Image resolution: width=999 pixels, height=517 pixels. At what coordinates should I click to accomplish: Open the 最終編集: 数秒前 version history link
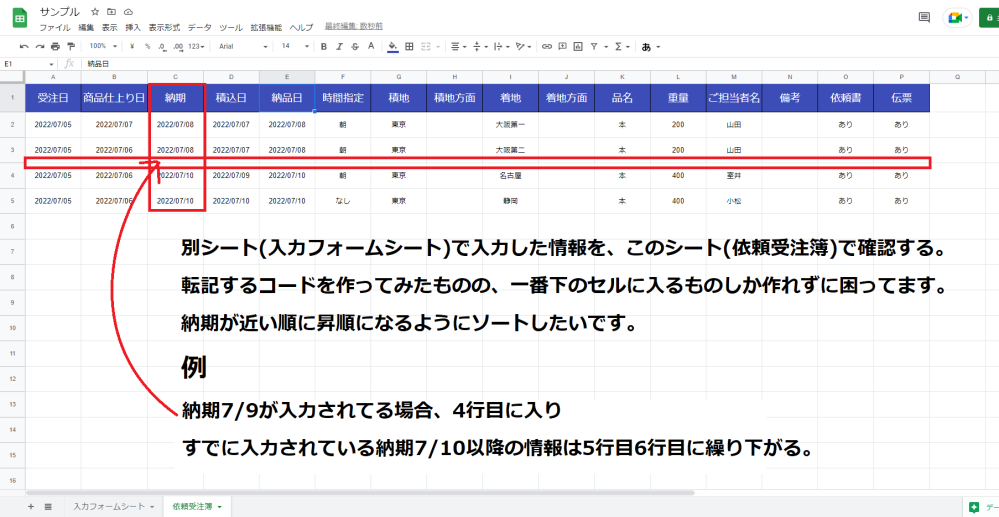click(x=354, y=27)
